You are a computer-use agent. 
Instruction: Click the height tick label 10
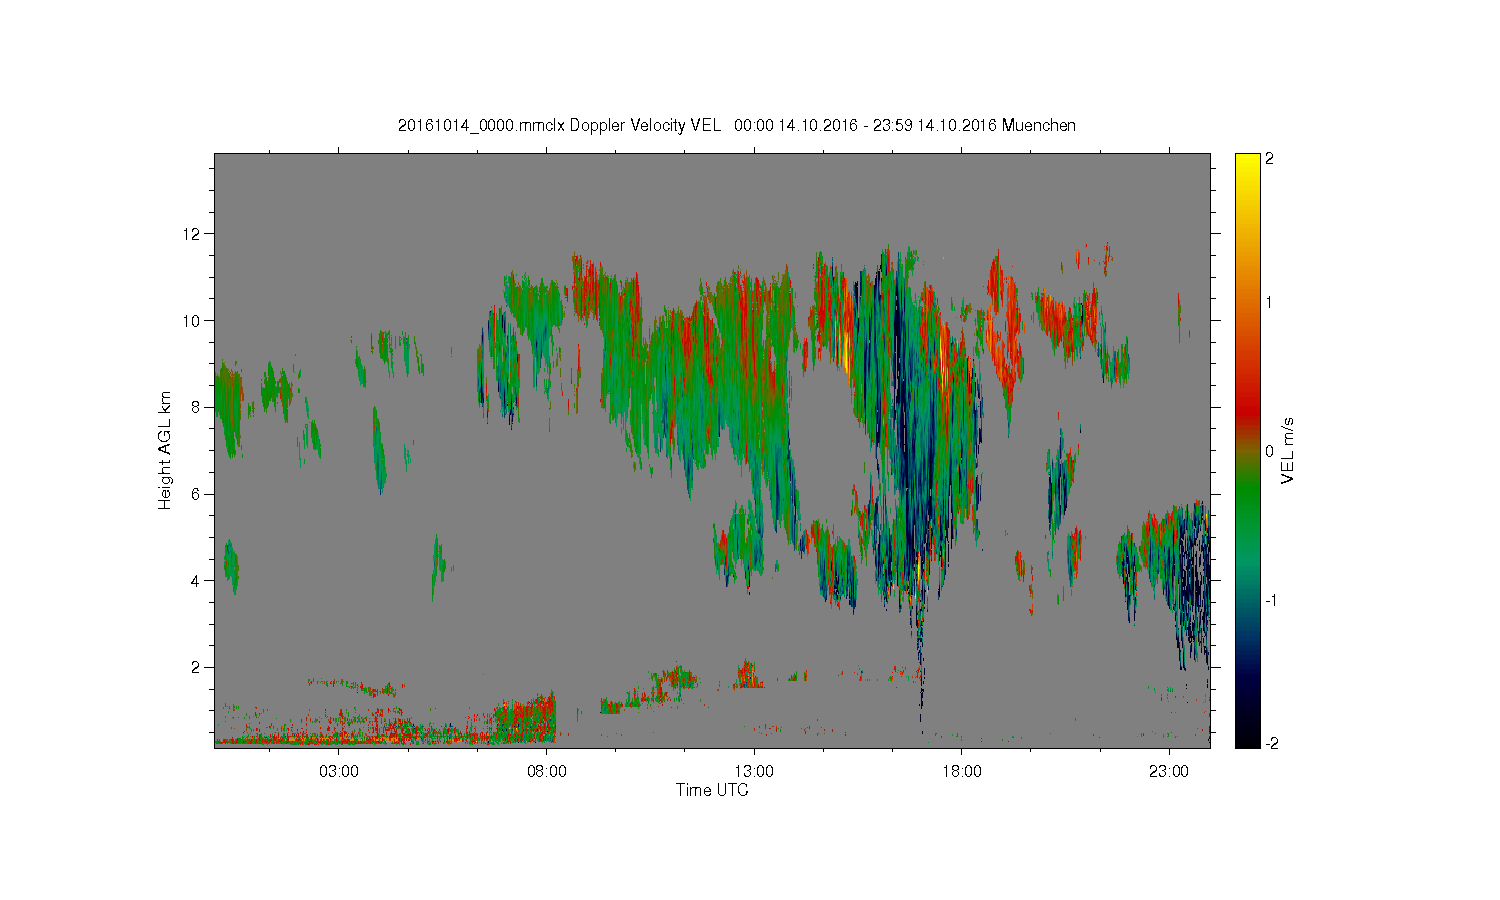click(x=194, y=320)
